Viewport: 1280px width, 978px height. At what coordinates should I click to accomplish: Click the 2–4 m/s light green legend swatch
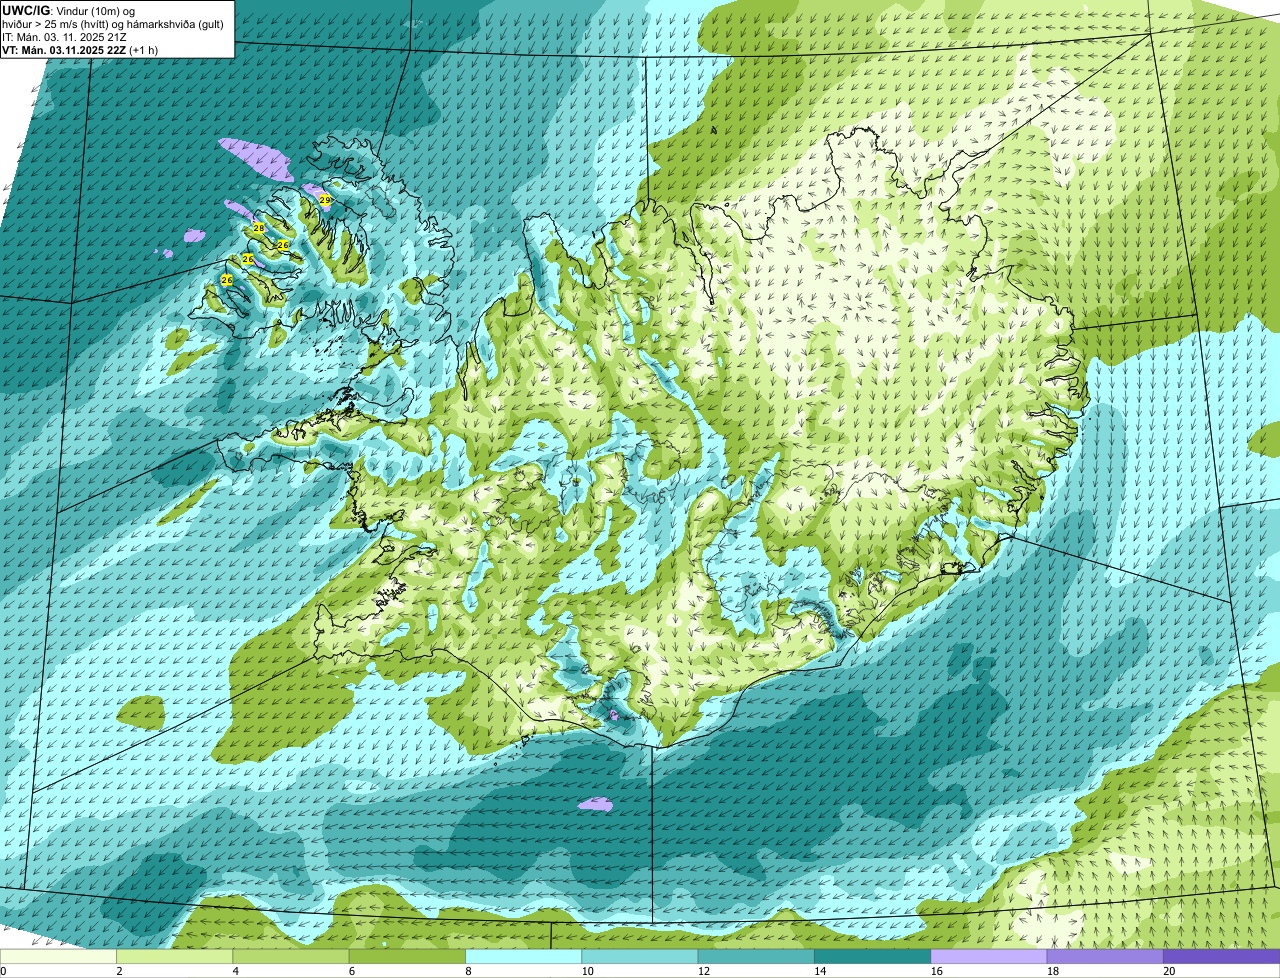pyautogui.click(x=175, y=956)
